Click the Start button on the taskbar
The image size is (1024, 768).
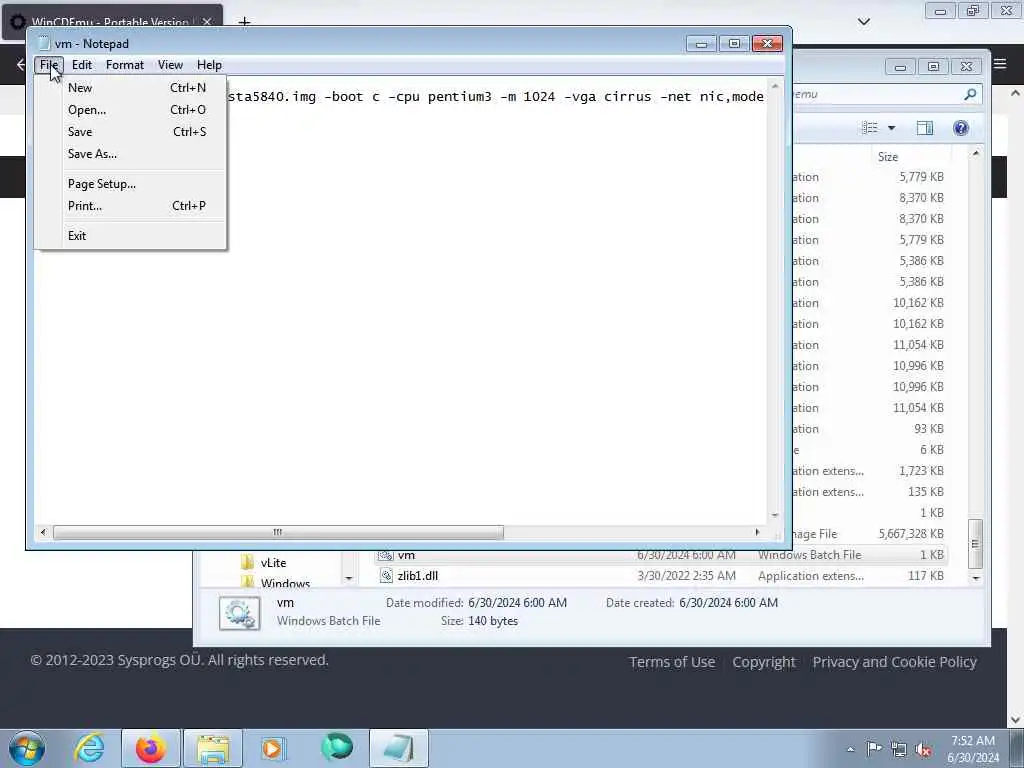pyautogui.click(x=27, y=748)
